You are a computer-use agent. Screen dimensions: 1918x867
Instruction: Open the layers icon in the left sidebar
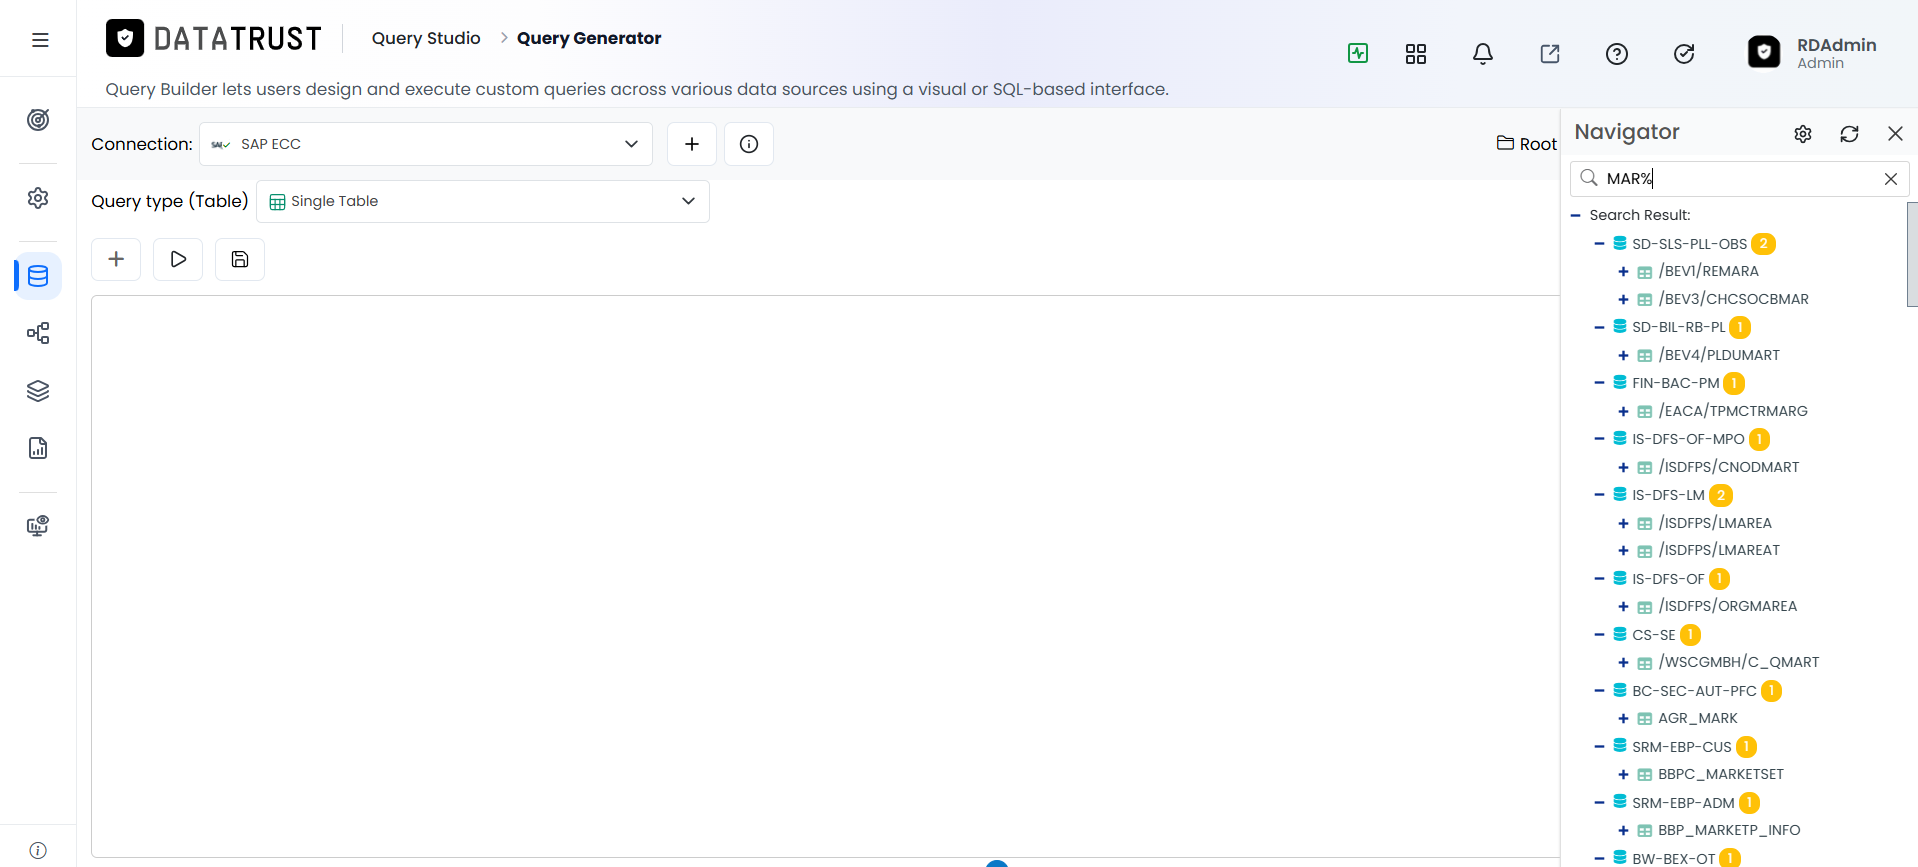point(38,391)
